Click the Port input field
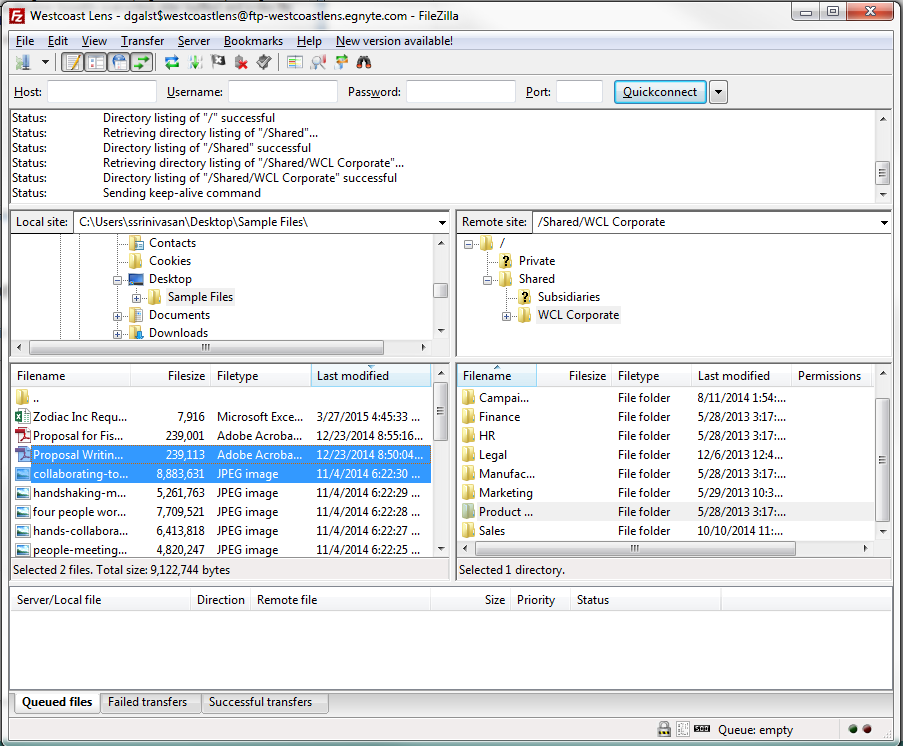 pos(579,92)
